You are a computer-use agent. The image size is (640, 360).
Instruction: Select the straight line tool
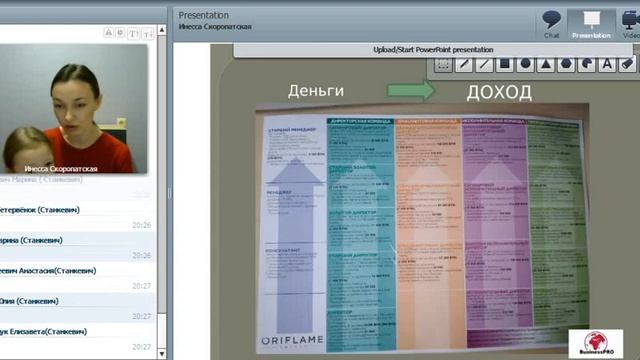coord(484,64)
